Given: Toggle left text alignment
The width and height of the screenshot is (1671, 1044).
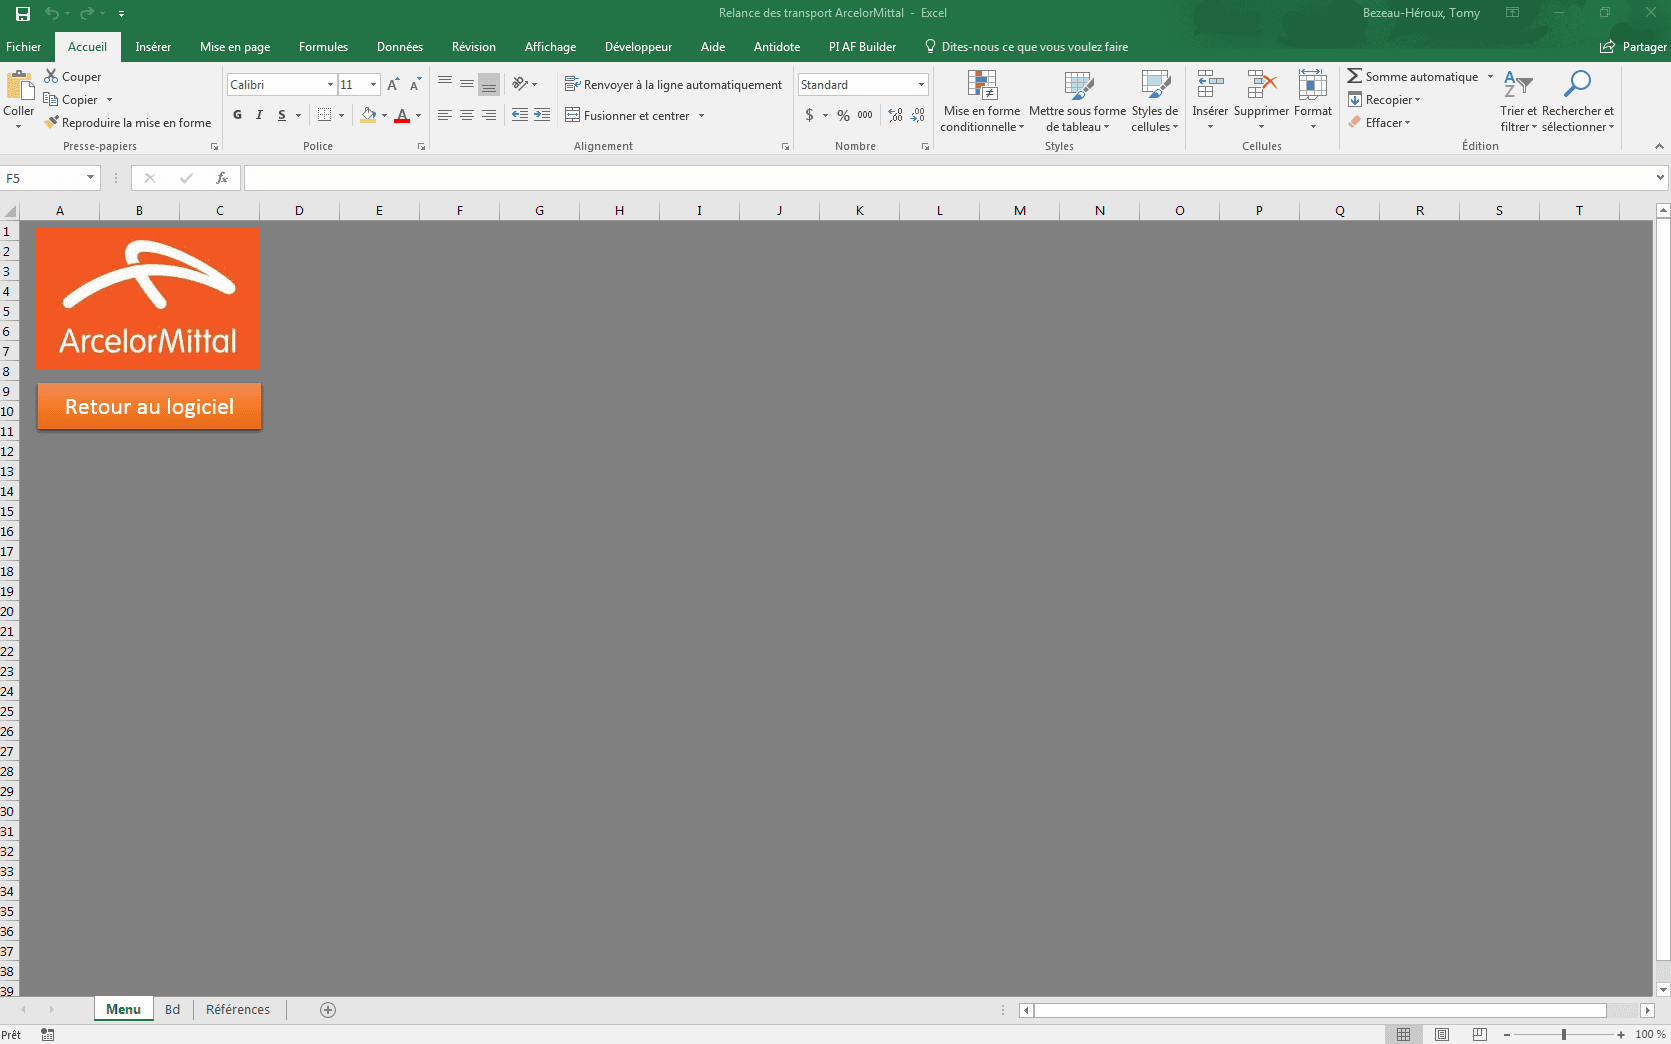Looking at the screenshot, I should click(x=445, y=115).
